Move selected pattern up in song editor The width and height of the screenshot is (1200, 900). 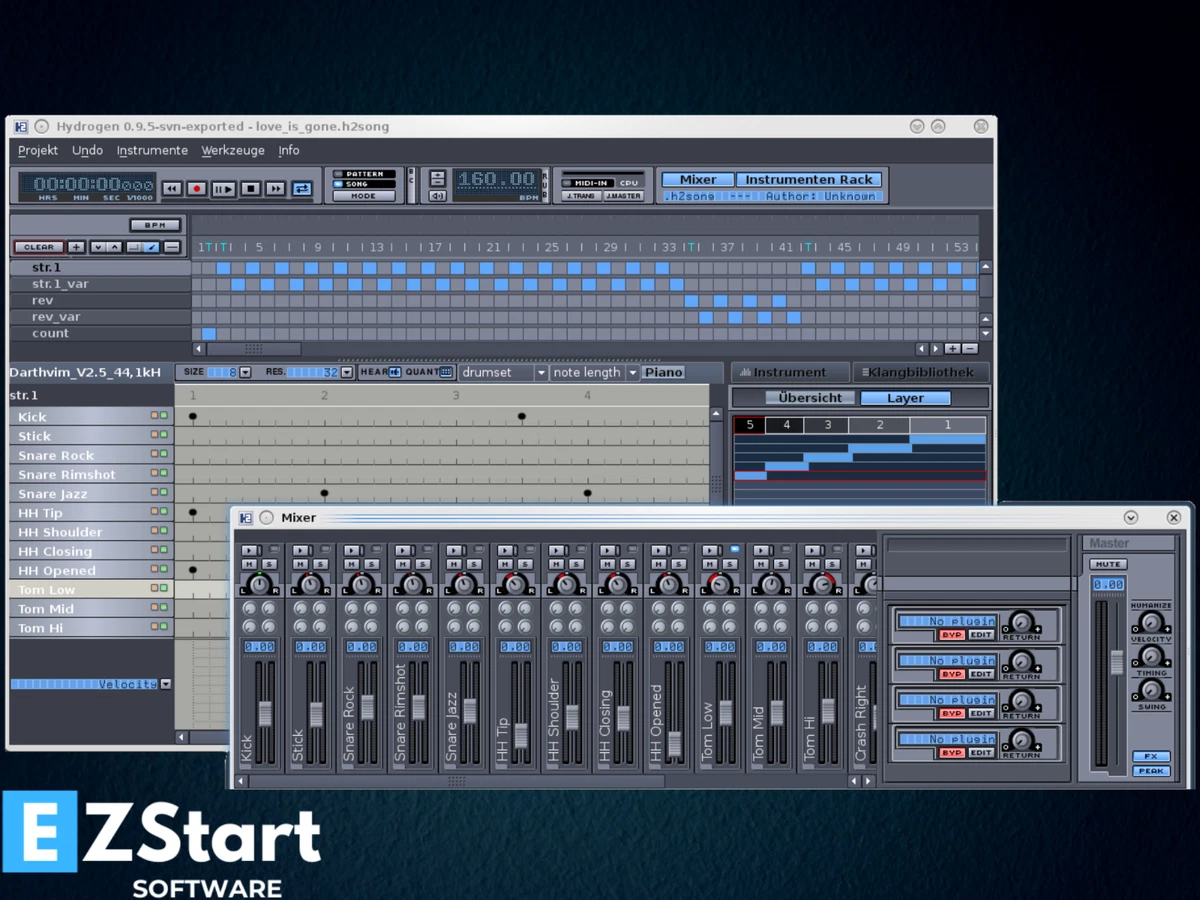click(114, 247)
